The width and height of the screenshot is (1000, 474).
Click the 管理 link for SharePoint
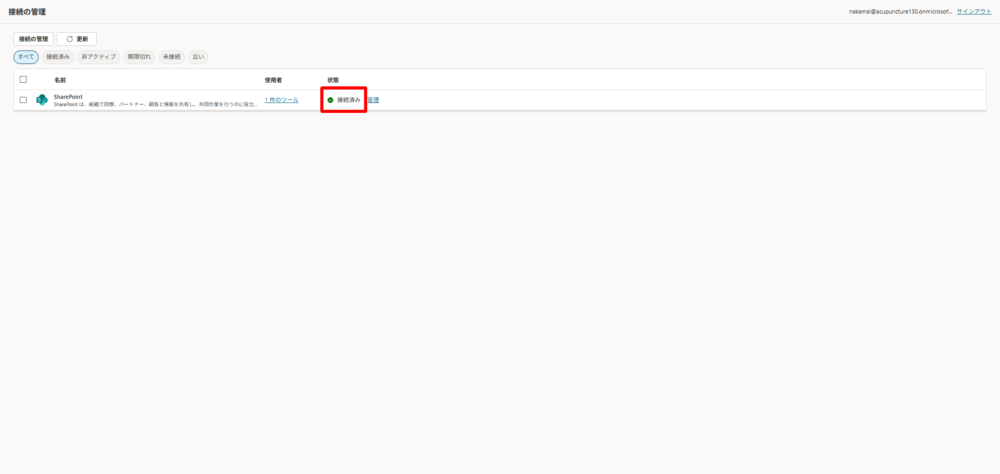[372, 100]
